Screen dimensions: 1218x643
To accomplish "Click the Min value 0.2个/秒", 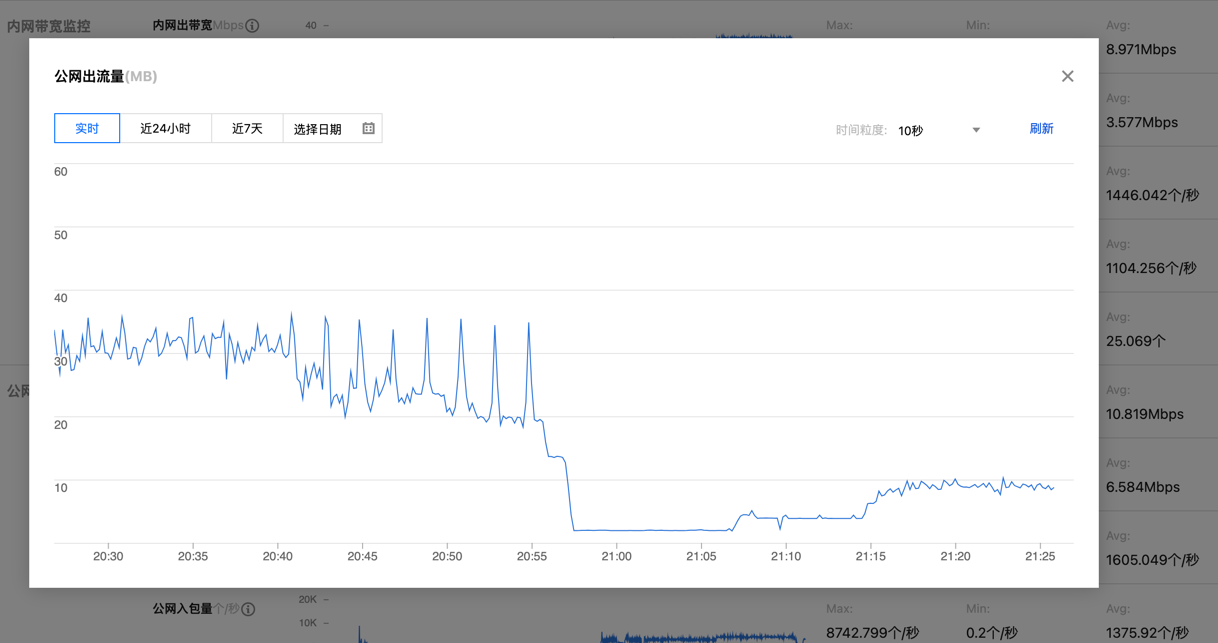I will pos(992,632).
